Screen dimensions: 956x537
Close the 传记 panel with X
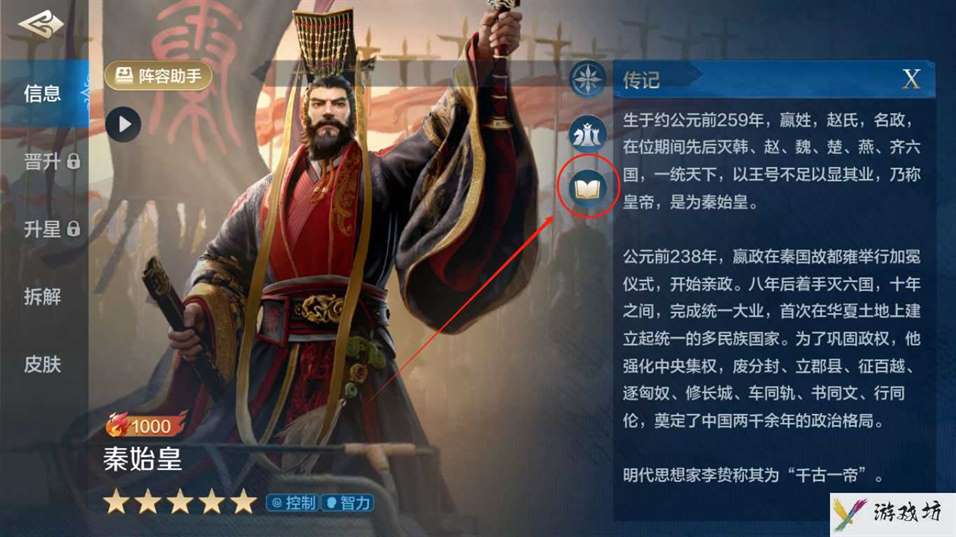(x=911, y=79)
